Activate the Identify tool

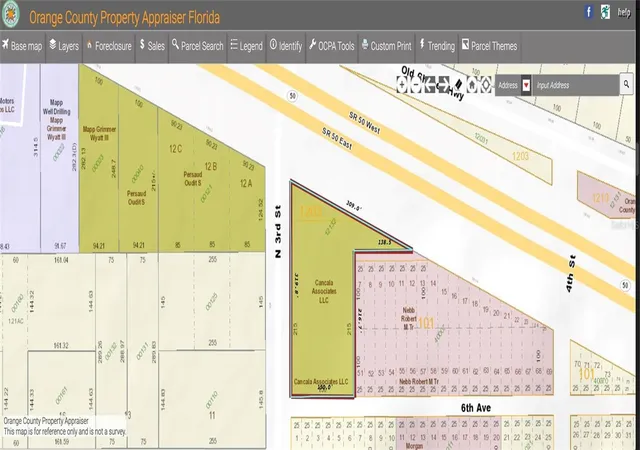pyautogui.click(x=286, y=46)
